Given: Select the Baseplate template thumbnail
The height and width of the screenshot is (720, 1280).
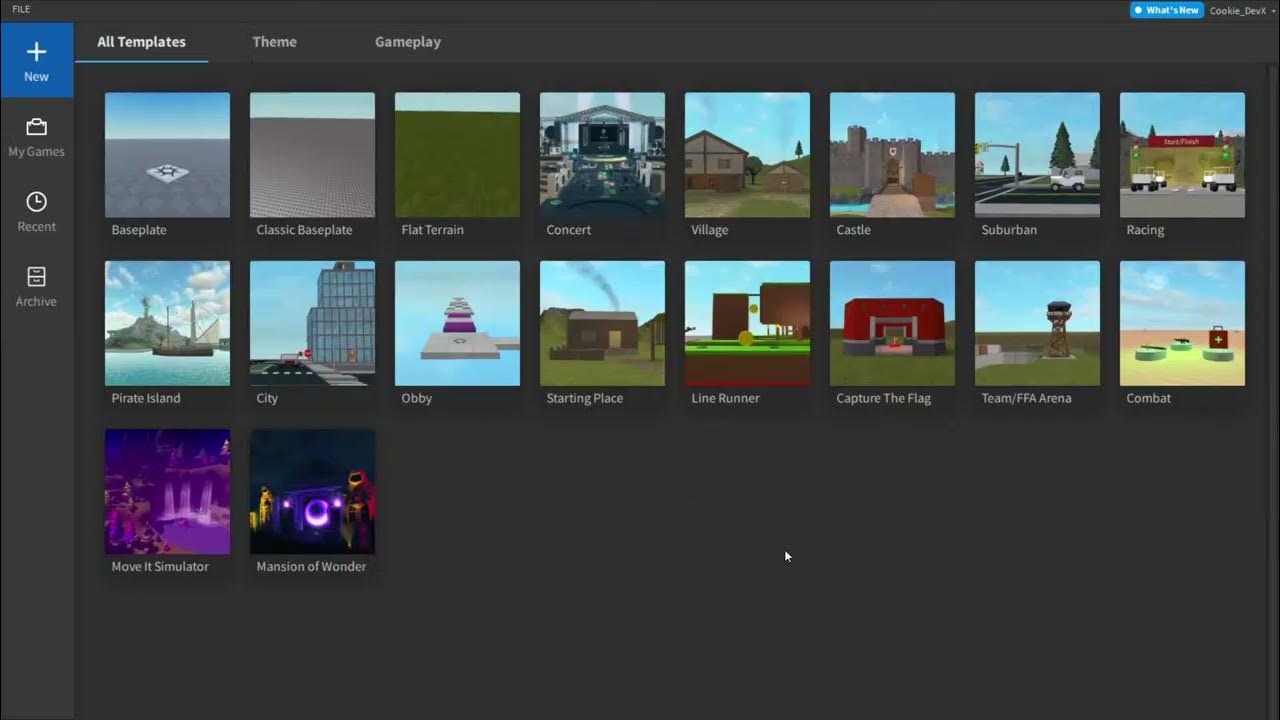Looking at the screenshot, I should (167, 155).
